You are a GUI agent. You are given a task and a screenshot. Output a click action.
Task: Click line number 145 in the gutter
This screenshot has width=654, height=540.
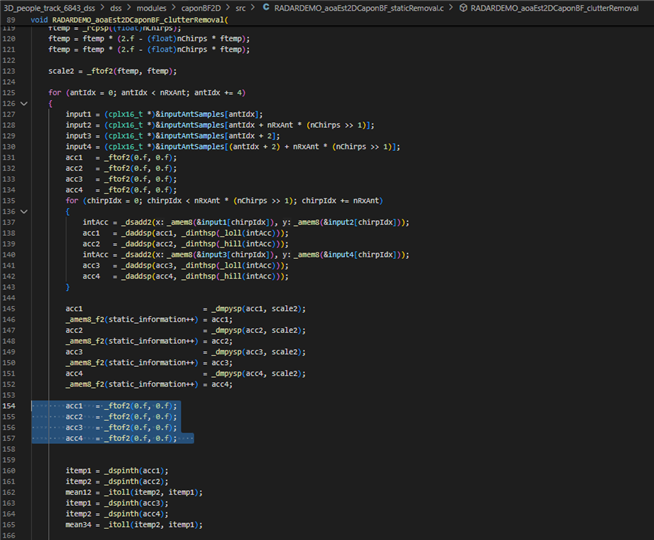point(9,309)
